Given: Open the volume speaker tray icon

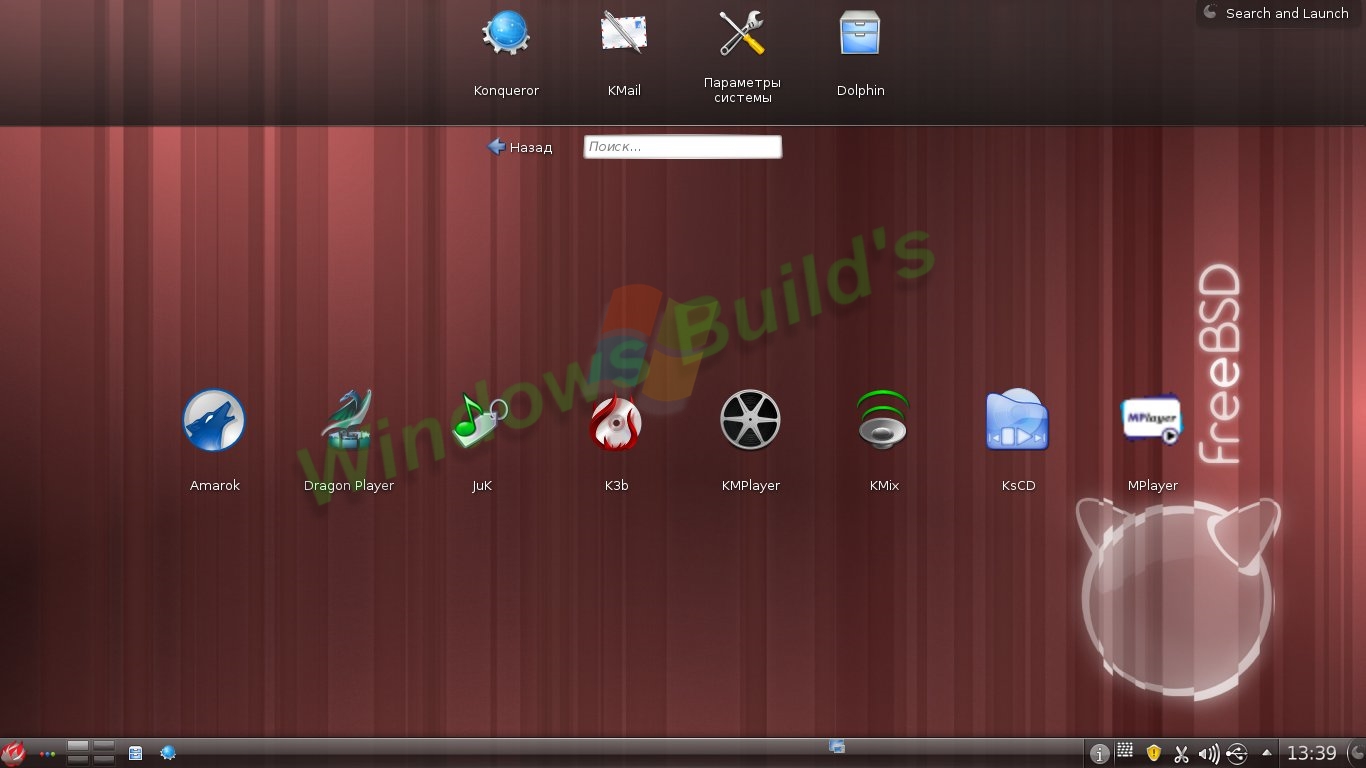Looking at the screenshot, I should pos(1208,753).
